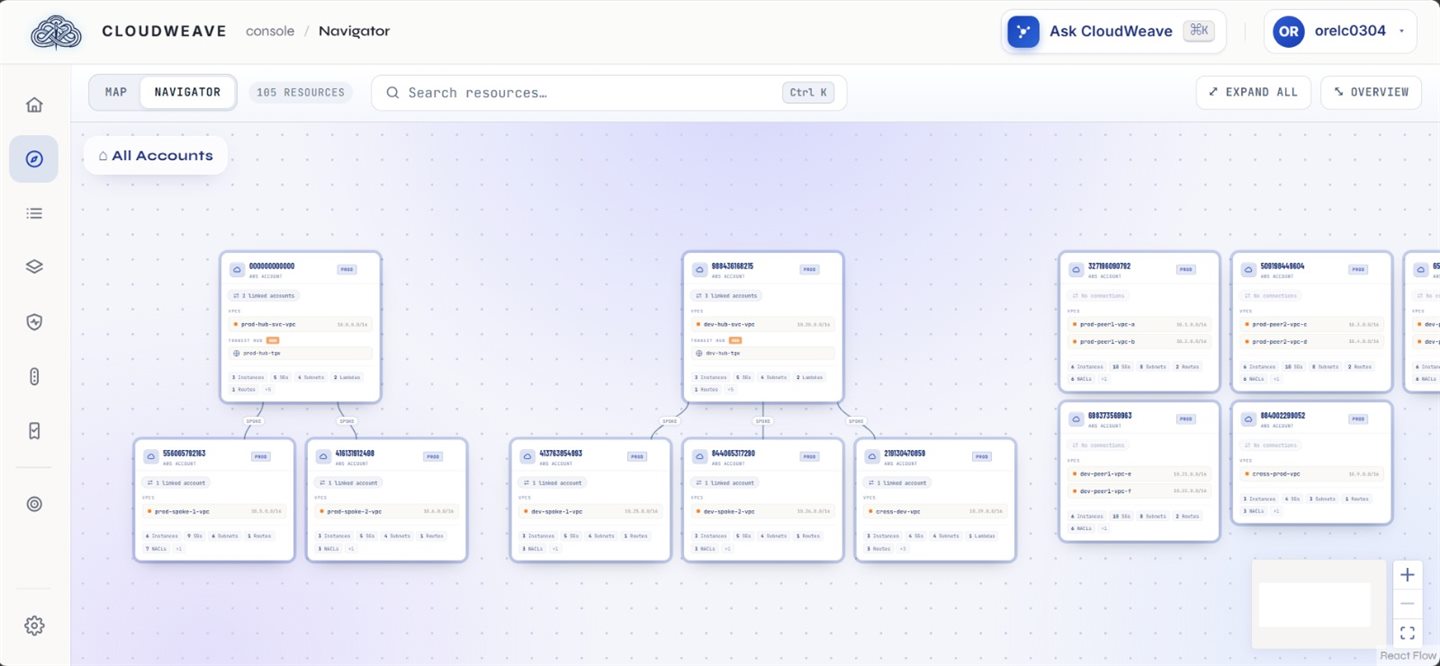Screen dimensions: 1440x666
Task: Click the PROD badge on account 509198449604
Action: [1358, 270]
